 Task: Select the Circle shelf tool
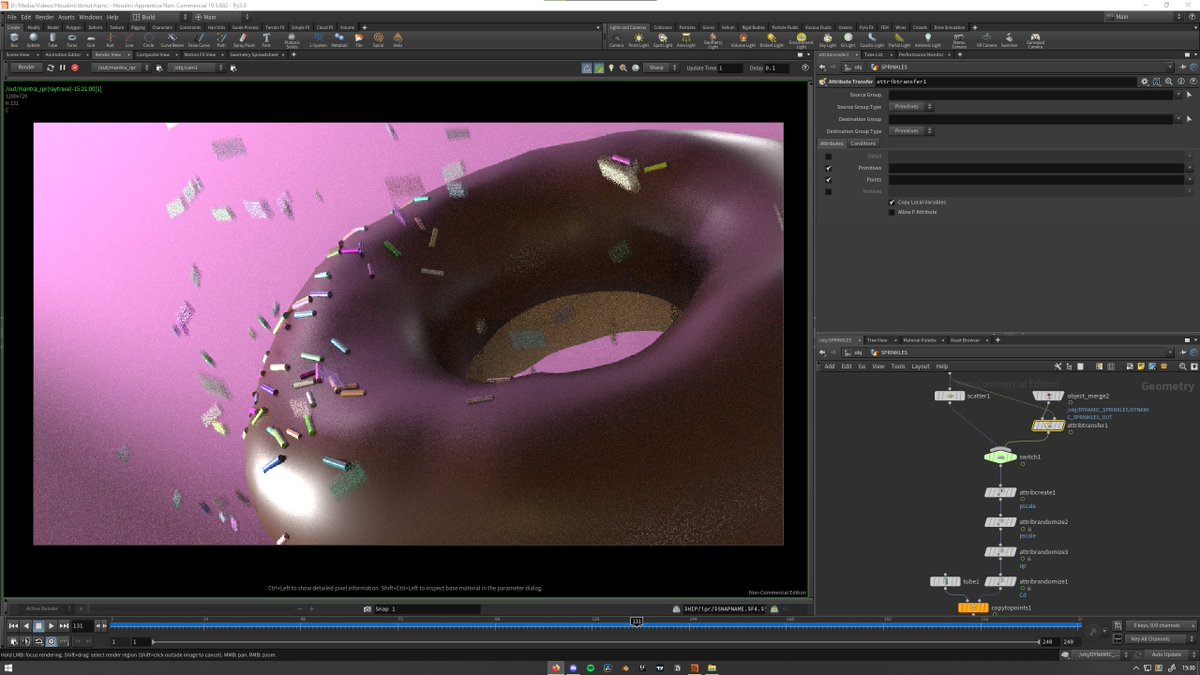click(x=148, y=40)
